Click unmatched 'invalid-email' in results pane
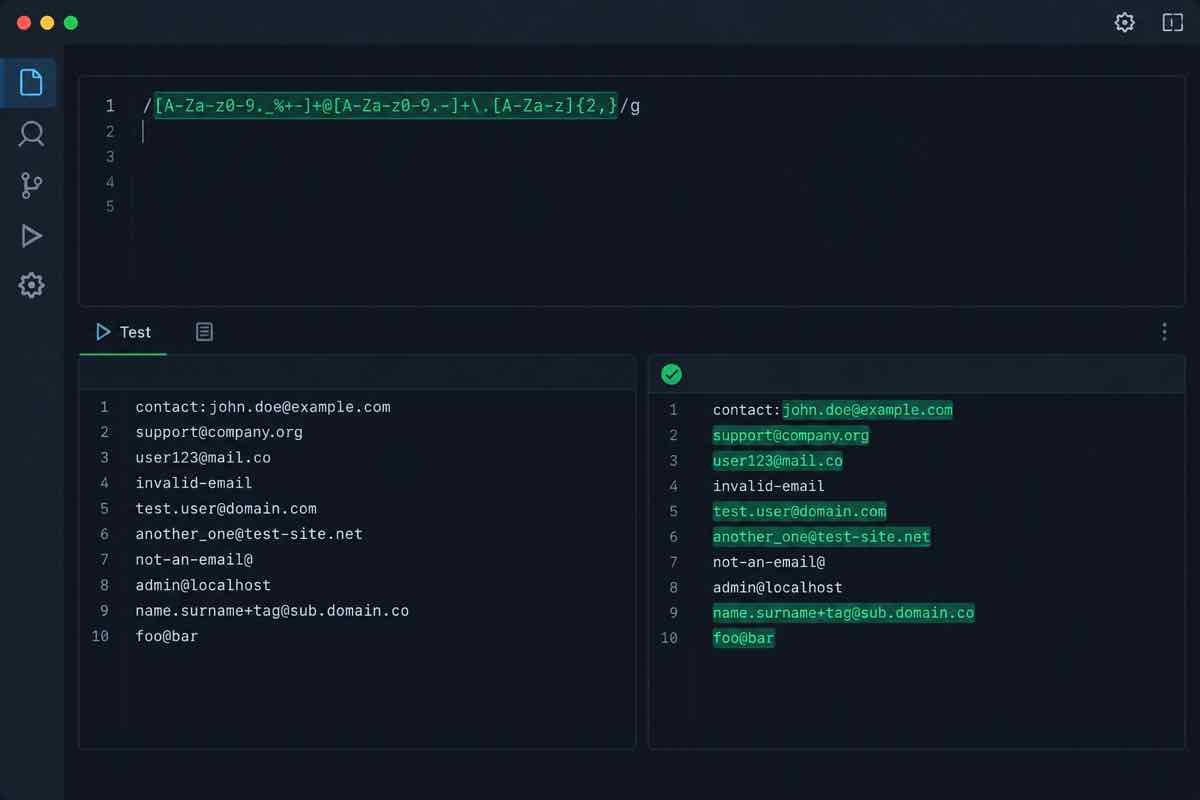The height and width of the screenshot is (800, 1200). pos(769,486)
